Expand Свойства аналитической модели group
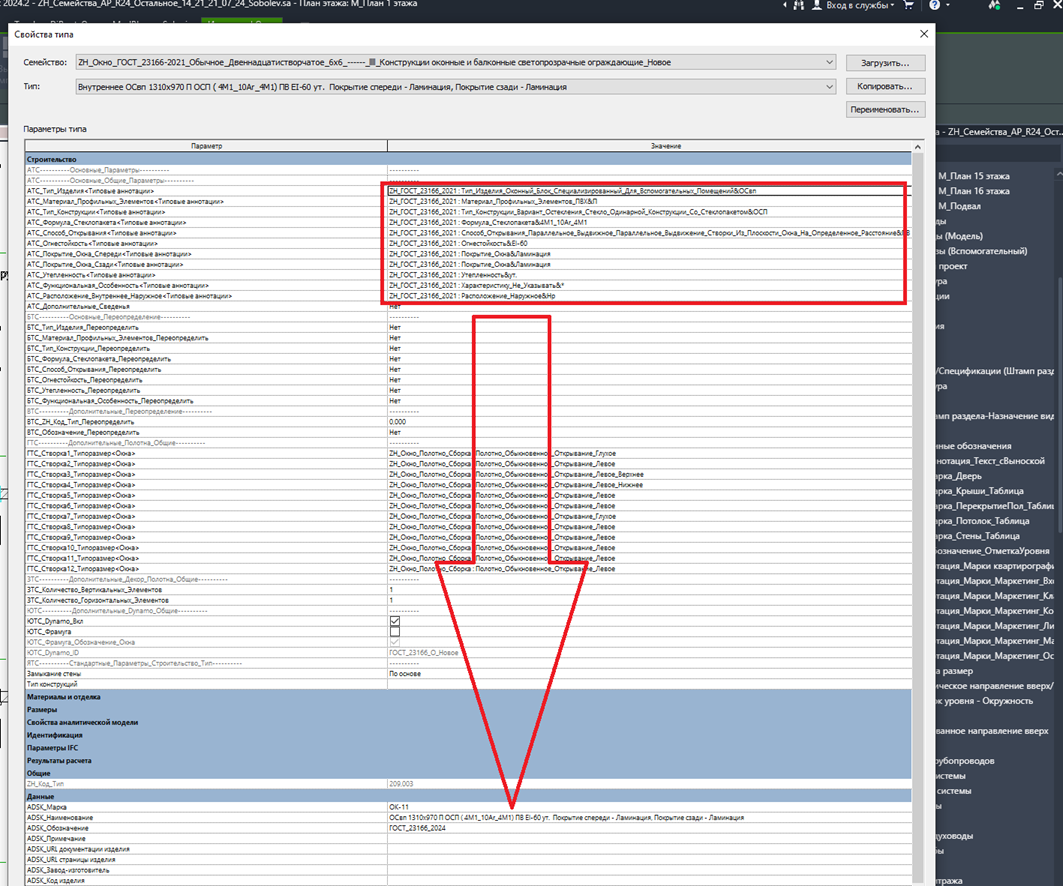 [x=468, y=723]
